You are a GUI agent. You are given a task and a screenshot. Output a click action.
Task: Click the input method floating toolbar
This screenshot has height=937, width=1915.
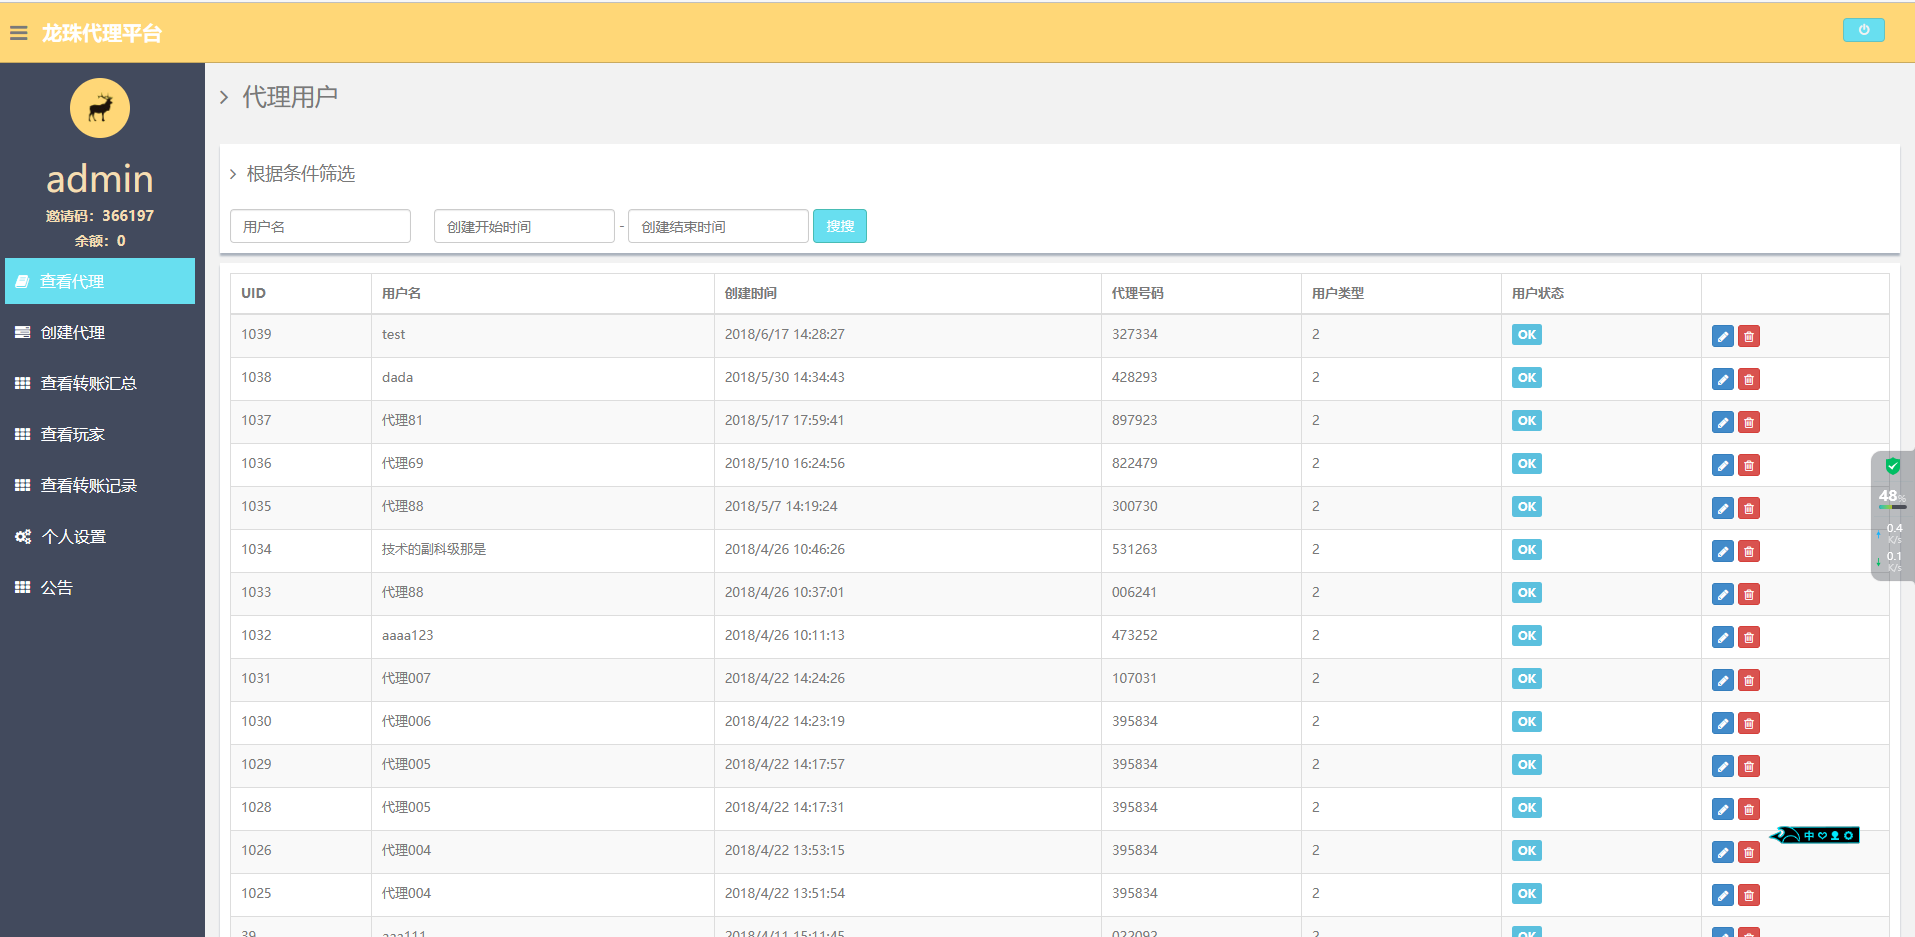tap(1814, 835)
